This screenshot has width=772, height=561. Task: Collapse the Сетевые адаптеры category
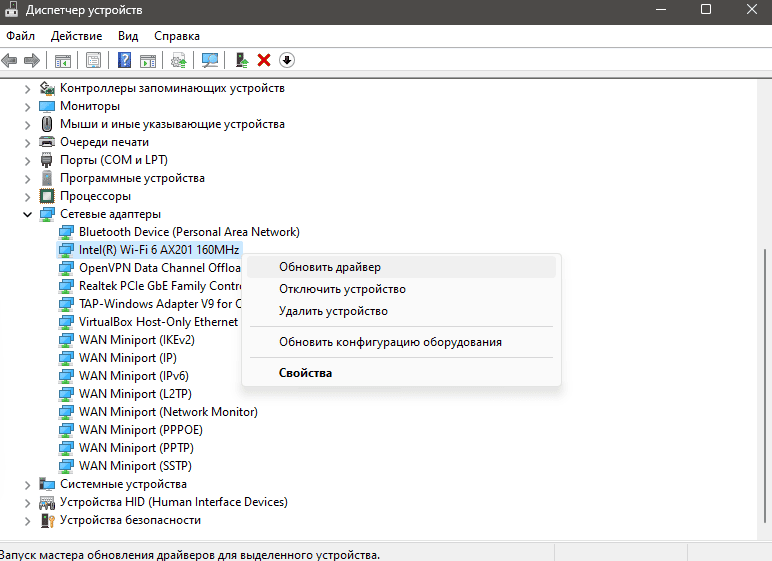tap(26, 214)
